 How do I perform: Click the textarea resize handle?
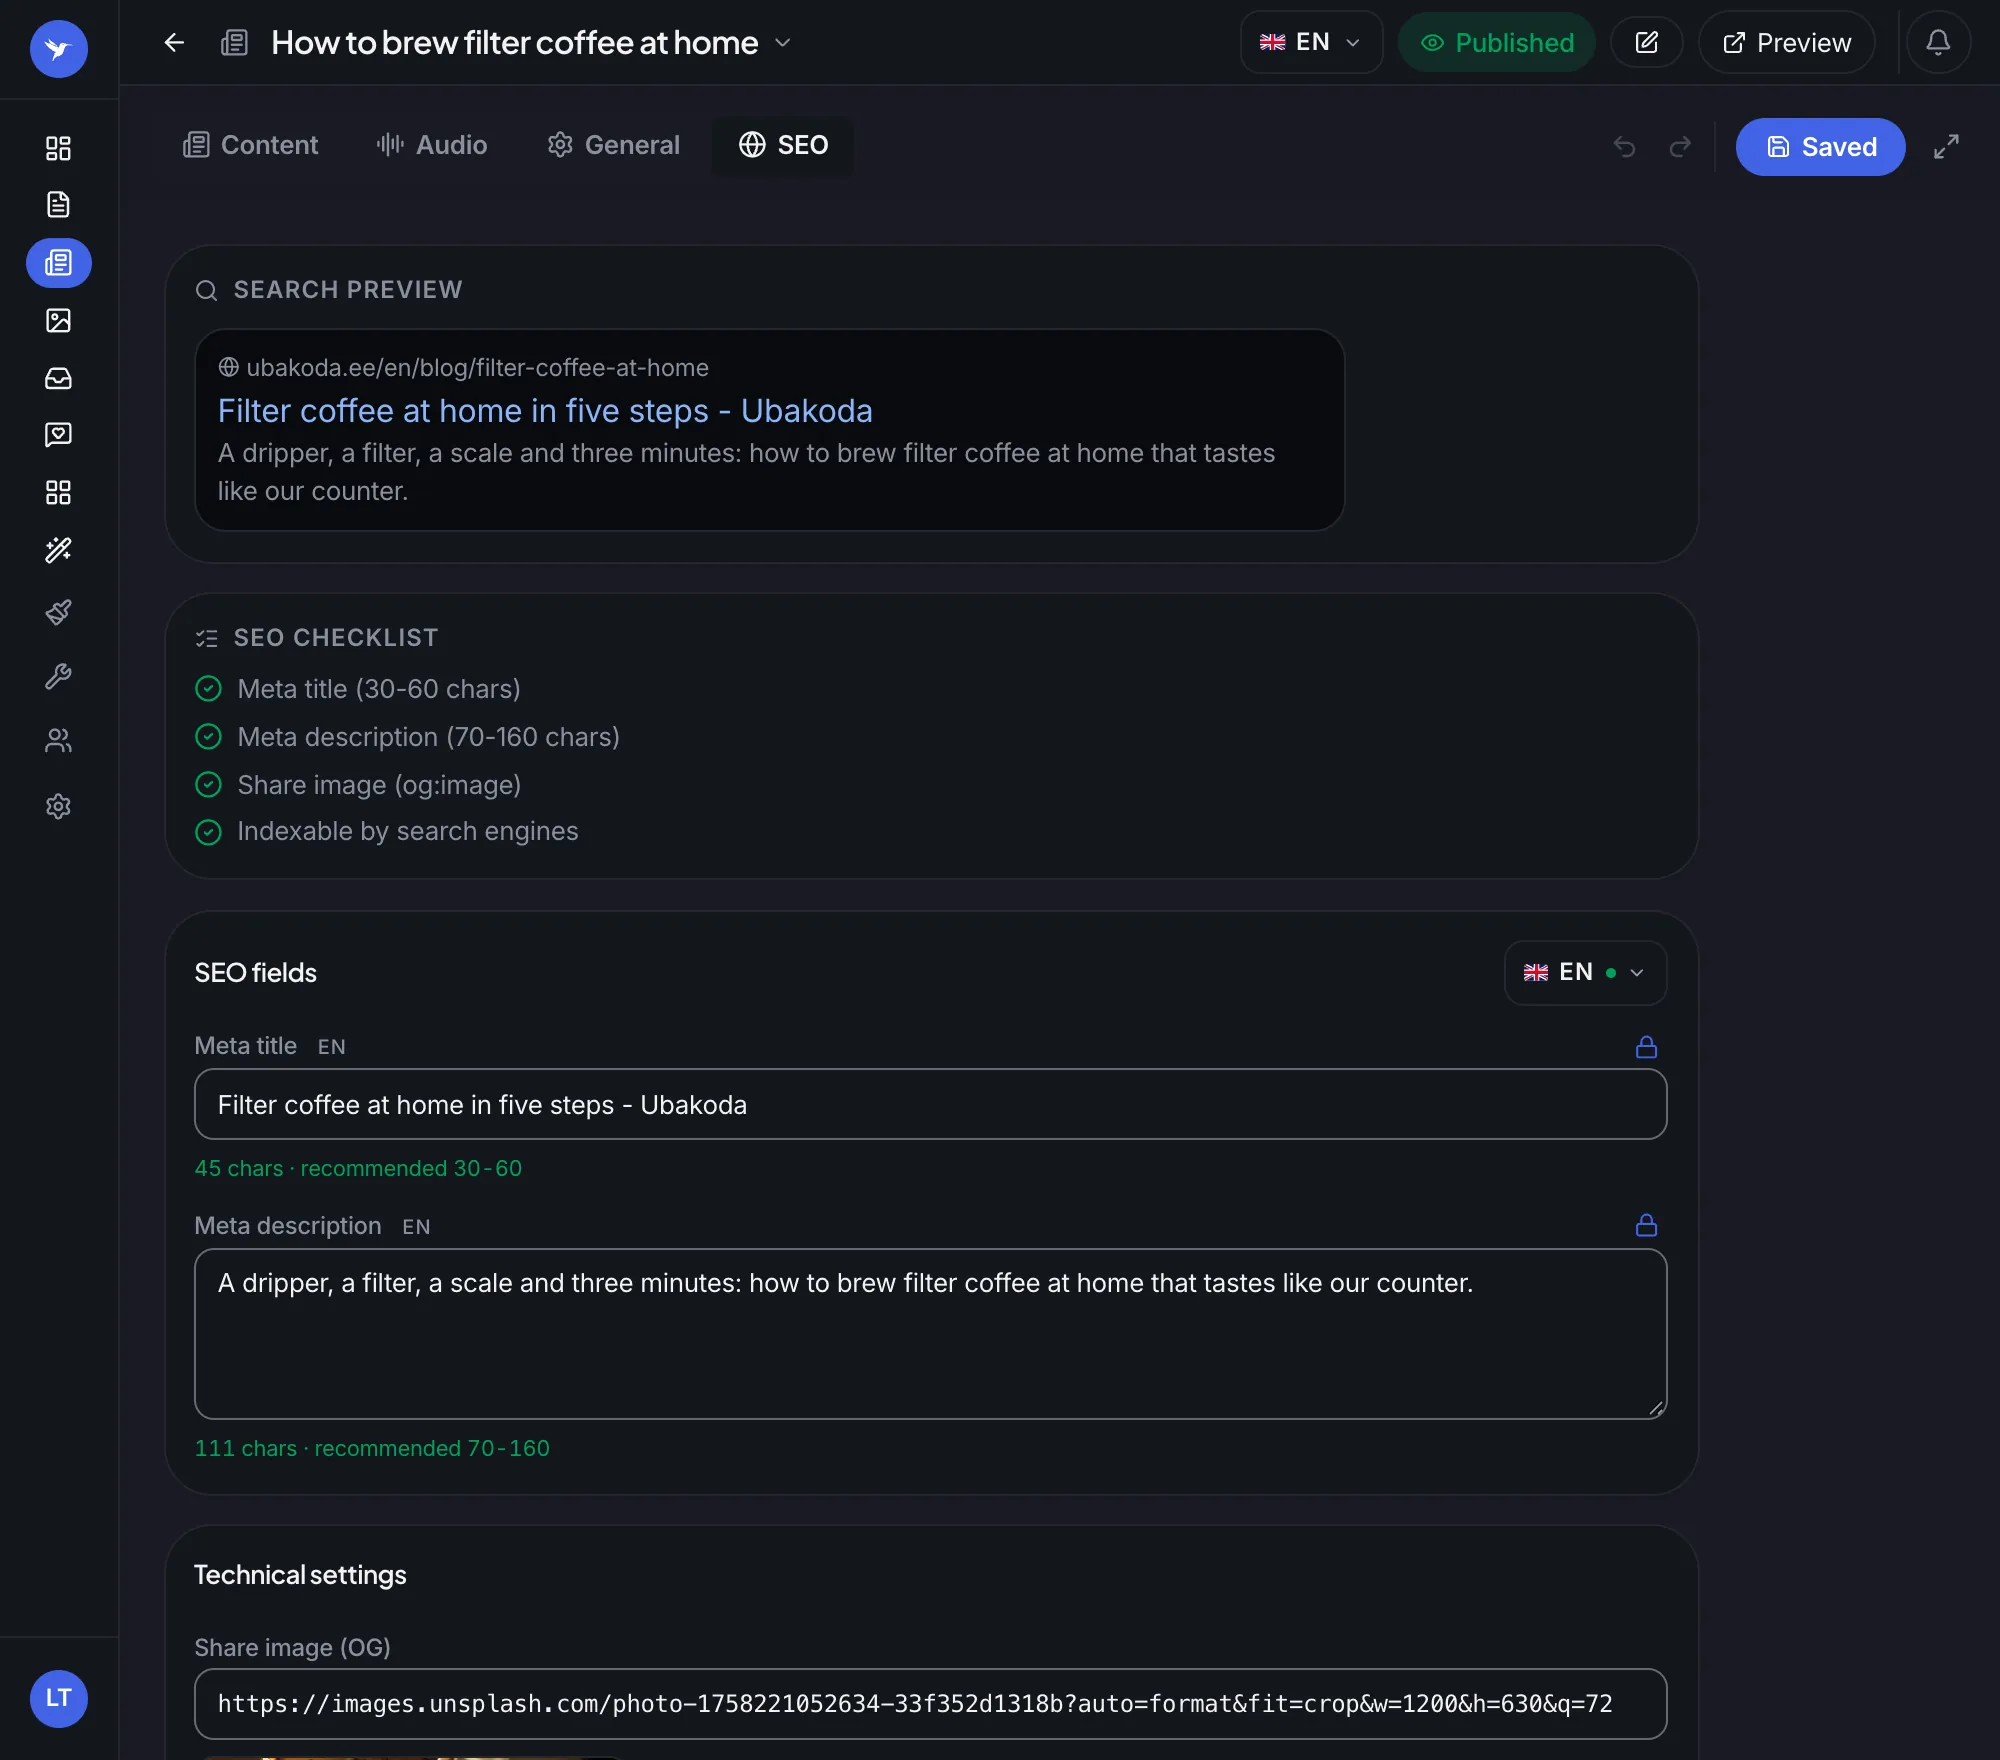1655,1408
